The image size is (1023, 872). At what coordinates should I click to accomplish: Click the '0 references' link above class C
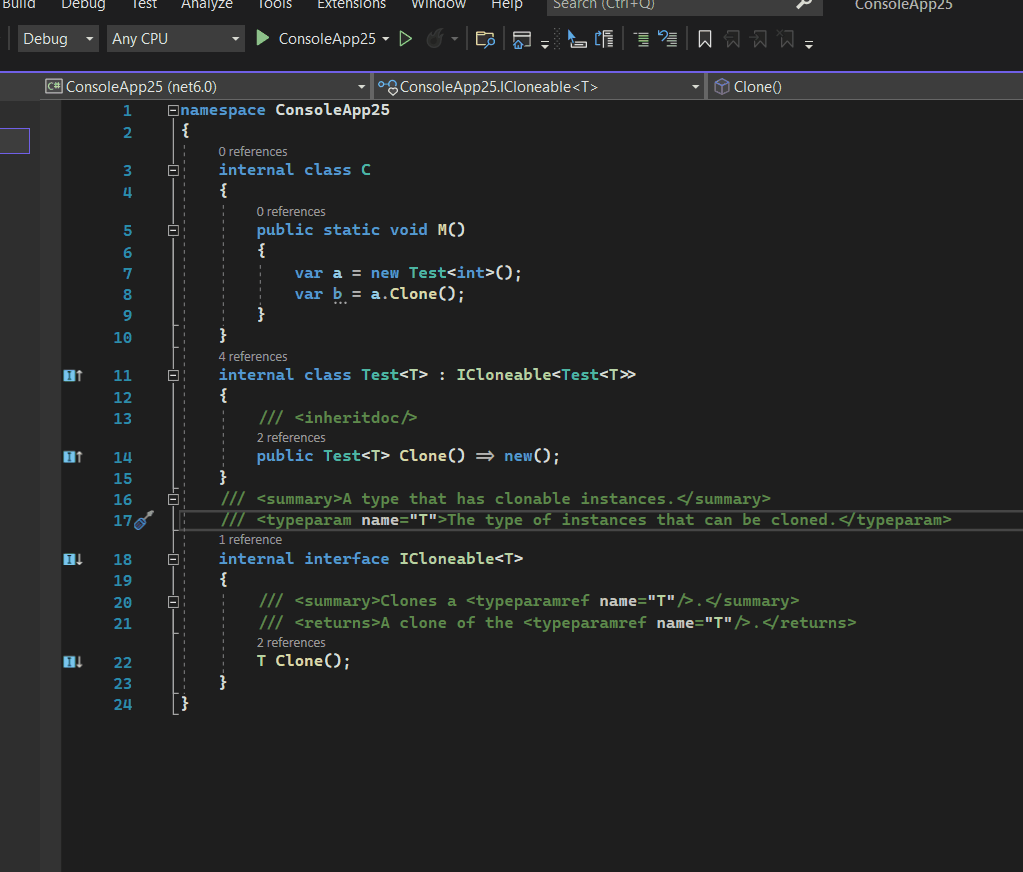coord(252,151)
